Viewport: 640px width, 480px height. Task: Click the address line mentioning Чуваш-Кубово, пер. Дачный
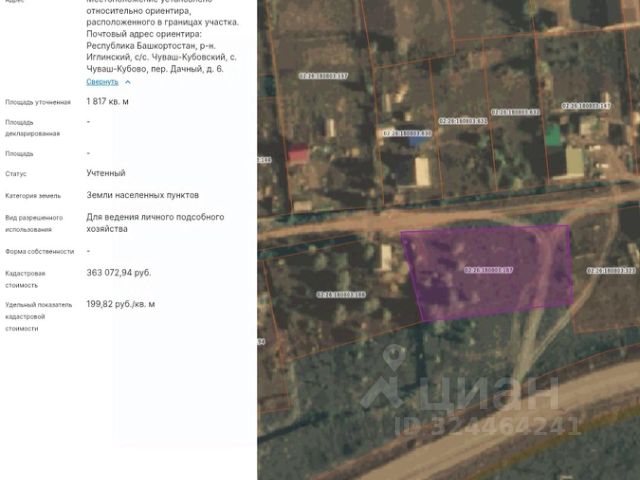(x=155, y=69)
